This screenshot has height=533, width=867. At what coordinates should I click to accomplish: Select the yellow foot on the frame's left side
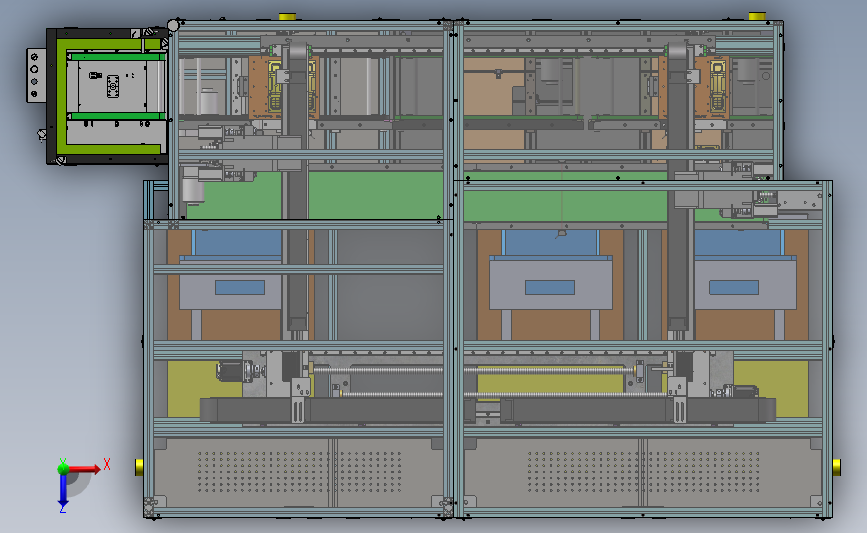[139, 467]
